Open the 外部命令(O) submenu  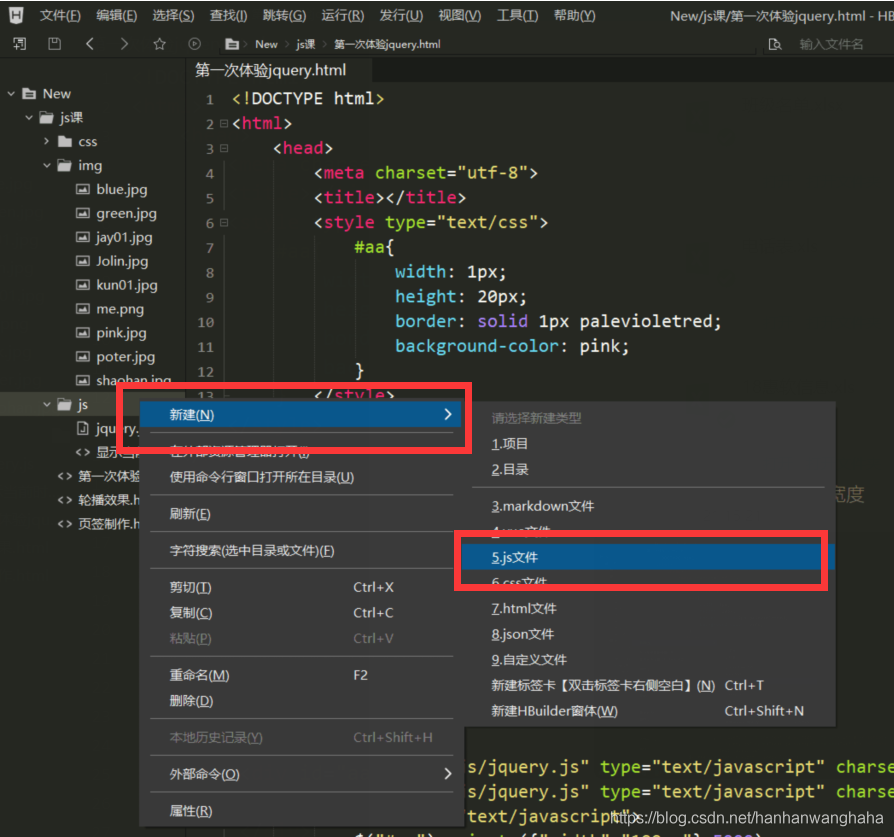[x=302, y=774]
